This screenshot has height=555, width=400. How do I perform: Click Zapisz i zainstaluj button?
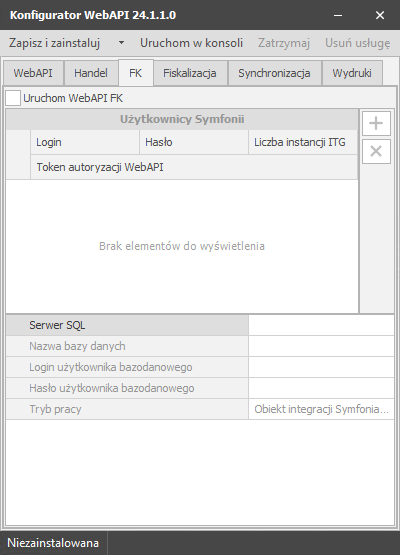coord(55,43)
